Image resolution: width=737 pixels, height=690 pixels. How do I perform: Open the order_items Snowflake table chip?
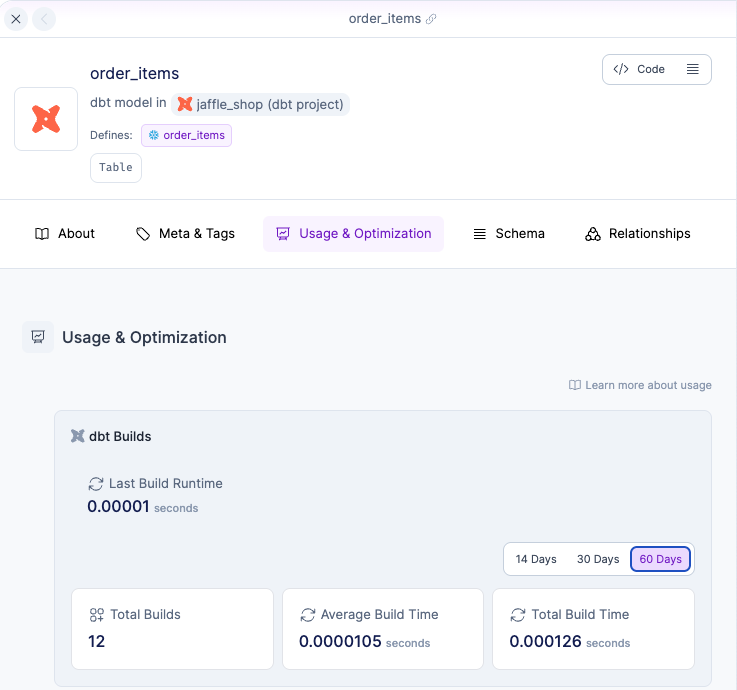coord(186,135)
